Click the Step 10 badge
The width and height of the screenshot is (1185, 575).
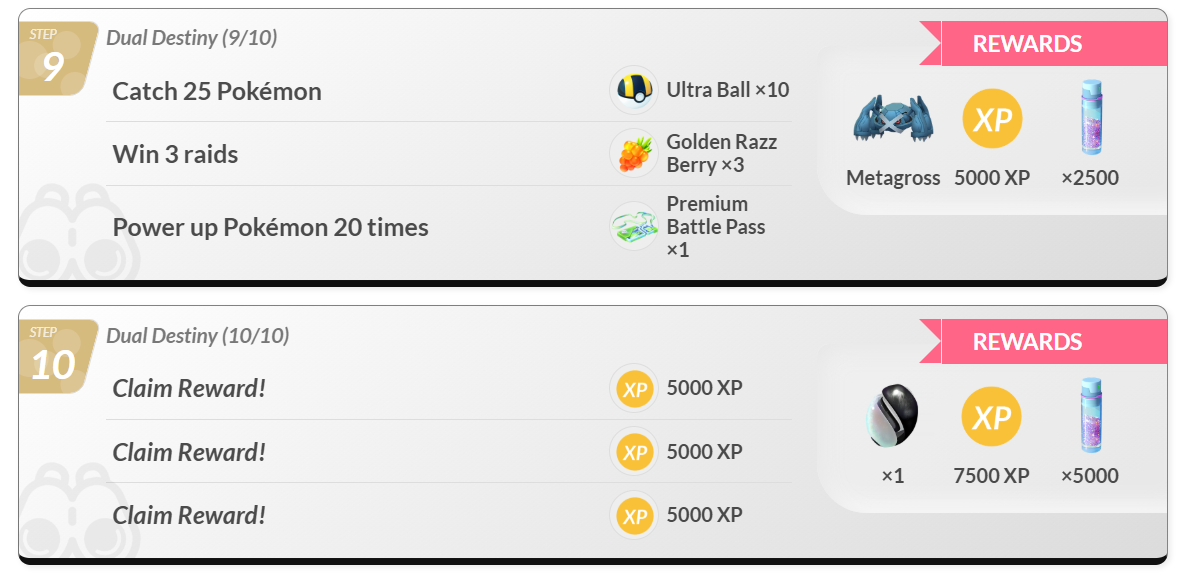(57, 357)
